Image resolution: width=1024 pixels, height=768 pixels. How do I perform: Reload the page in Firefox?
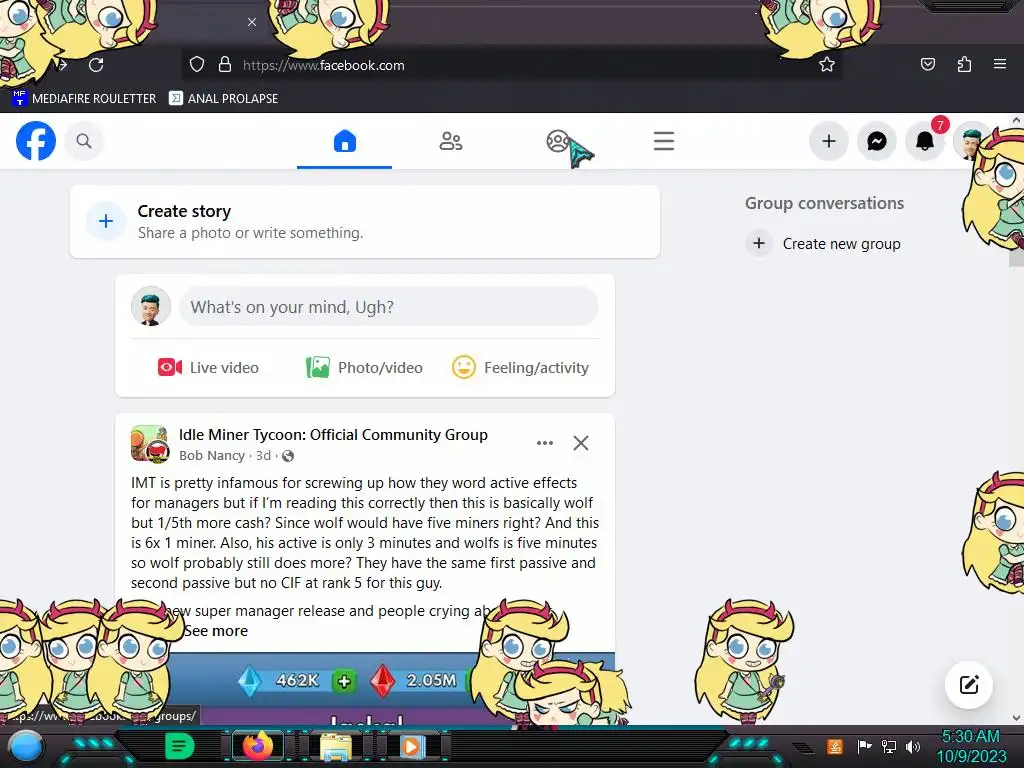(x=96, y=65)
